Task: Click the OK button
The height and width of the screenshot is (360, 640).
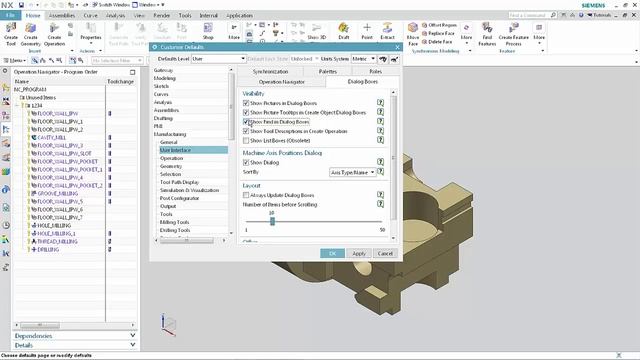Action: click(332, 253)
